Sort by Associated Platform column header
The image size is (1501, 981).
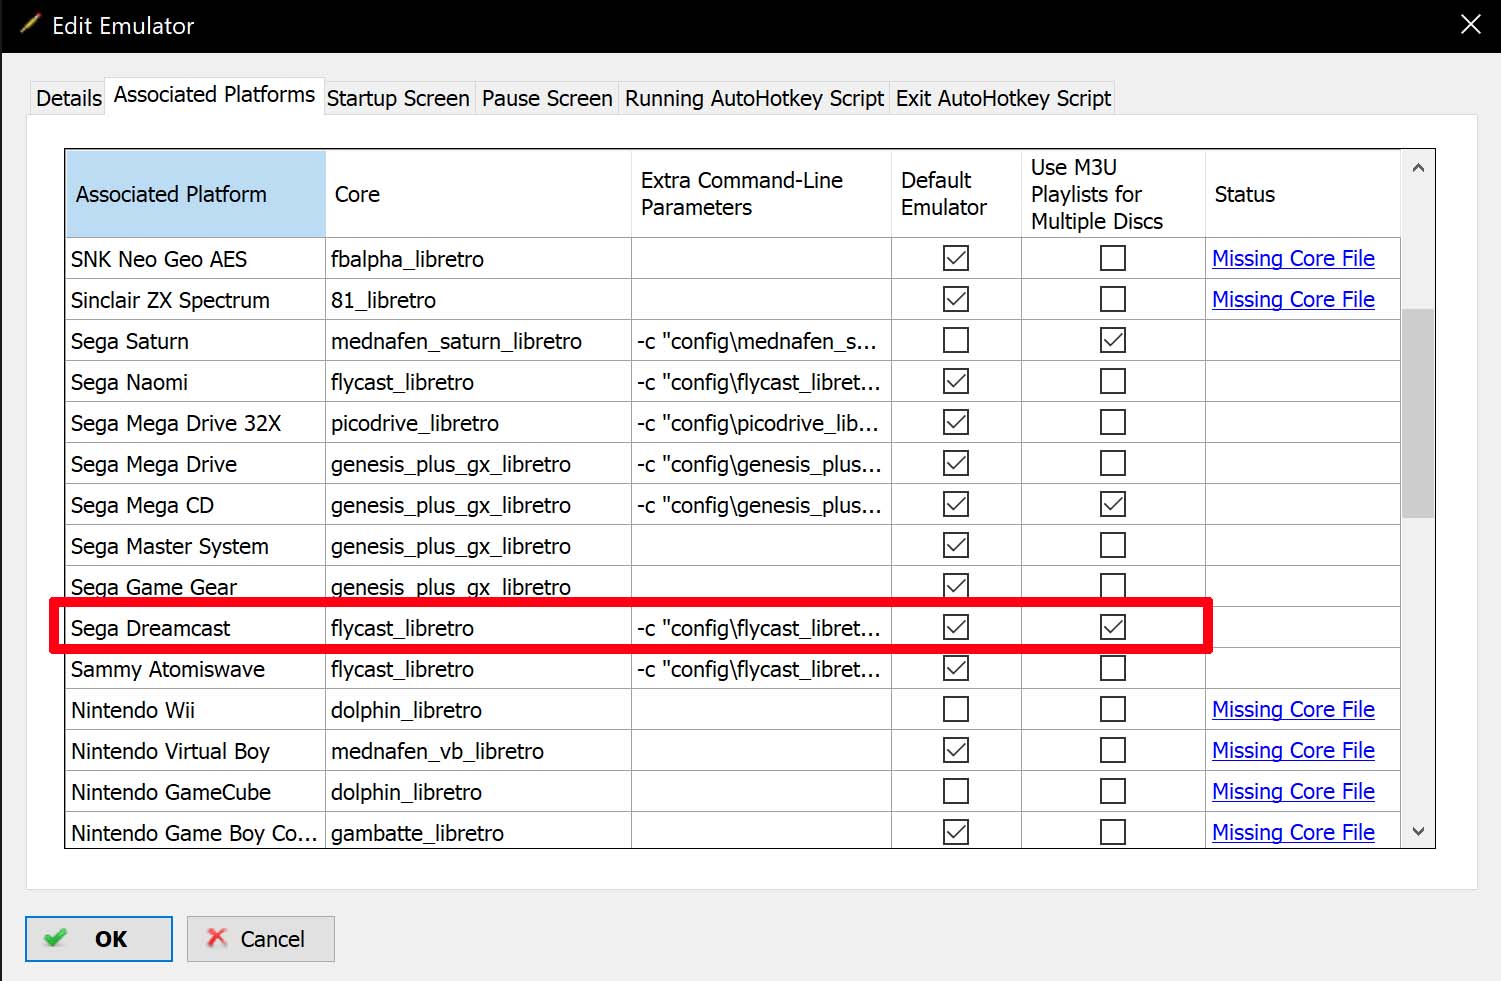tap(196, 194)
